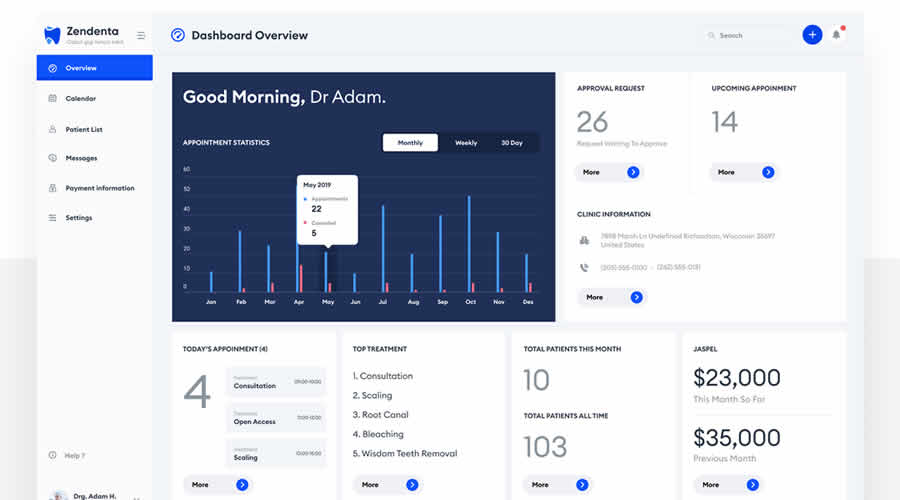Screen dimensions: 900x500
Task: Expand the Drg. Adam H. profile menu
Action: pyautogui.click(x=136, y=496)
